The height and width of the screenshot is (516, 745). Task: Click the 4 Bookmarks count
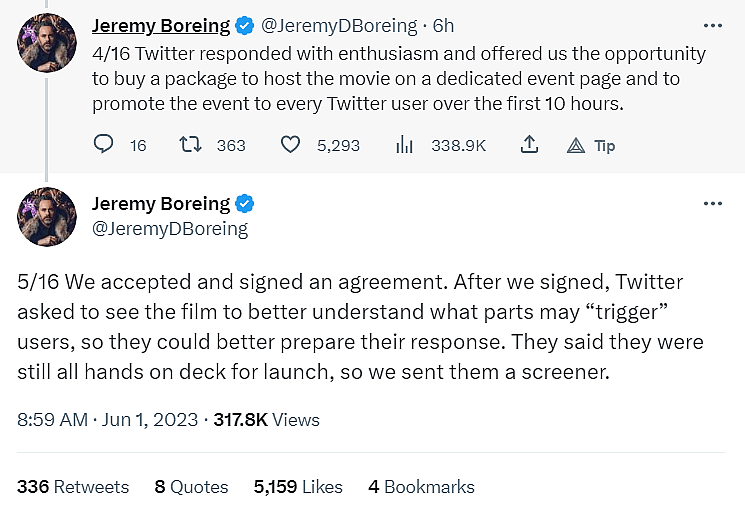pos(421,487)
